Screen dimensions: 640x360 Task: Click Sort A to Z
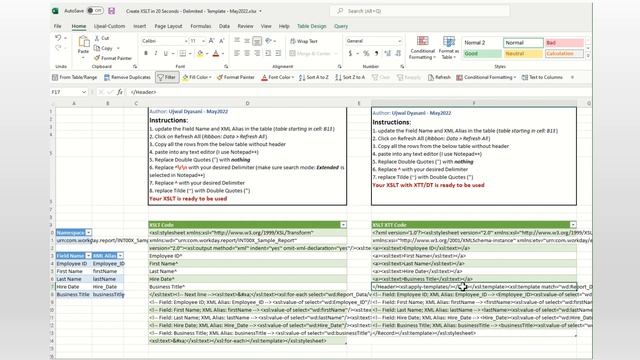tap(313, 77)
